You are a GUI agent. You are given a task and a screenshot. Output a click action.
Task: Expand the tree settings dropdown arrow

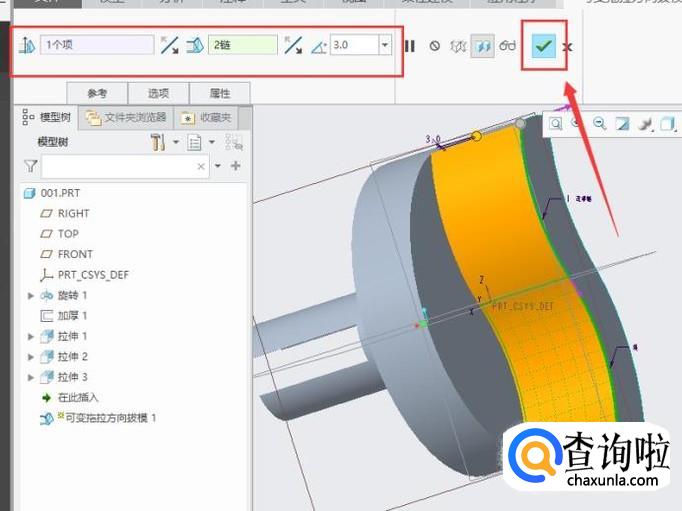point(176,142)
